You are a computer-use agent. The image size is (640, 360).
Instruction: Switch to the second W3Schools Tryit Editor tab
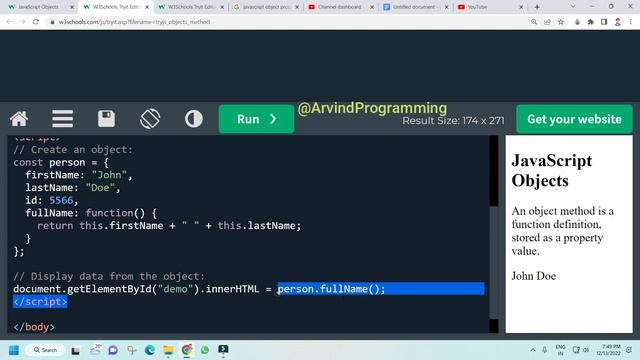(190, 7)
